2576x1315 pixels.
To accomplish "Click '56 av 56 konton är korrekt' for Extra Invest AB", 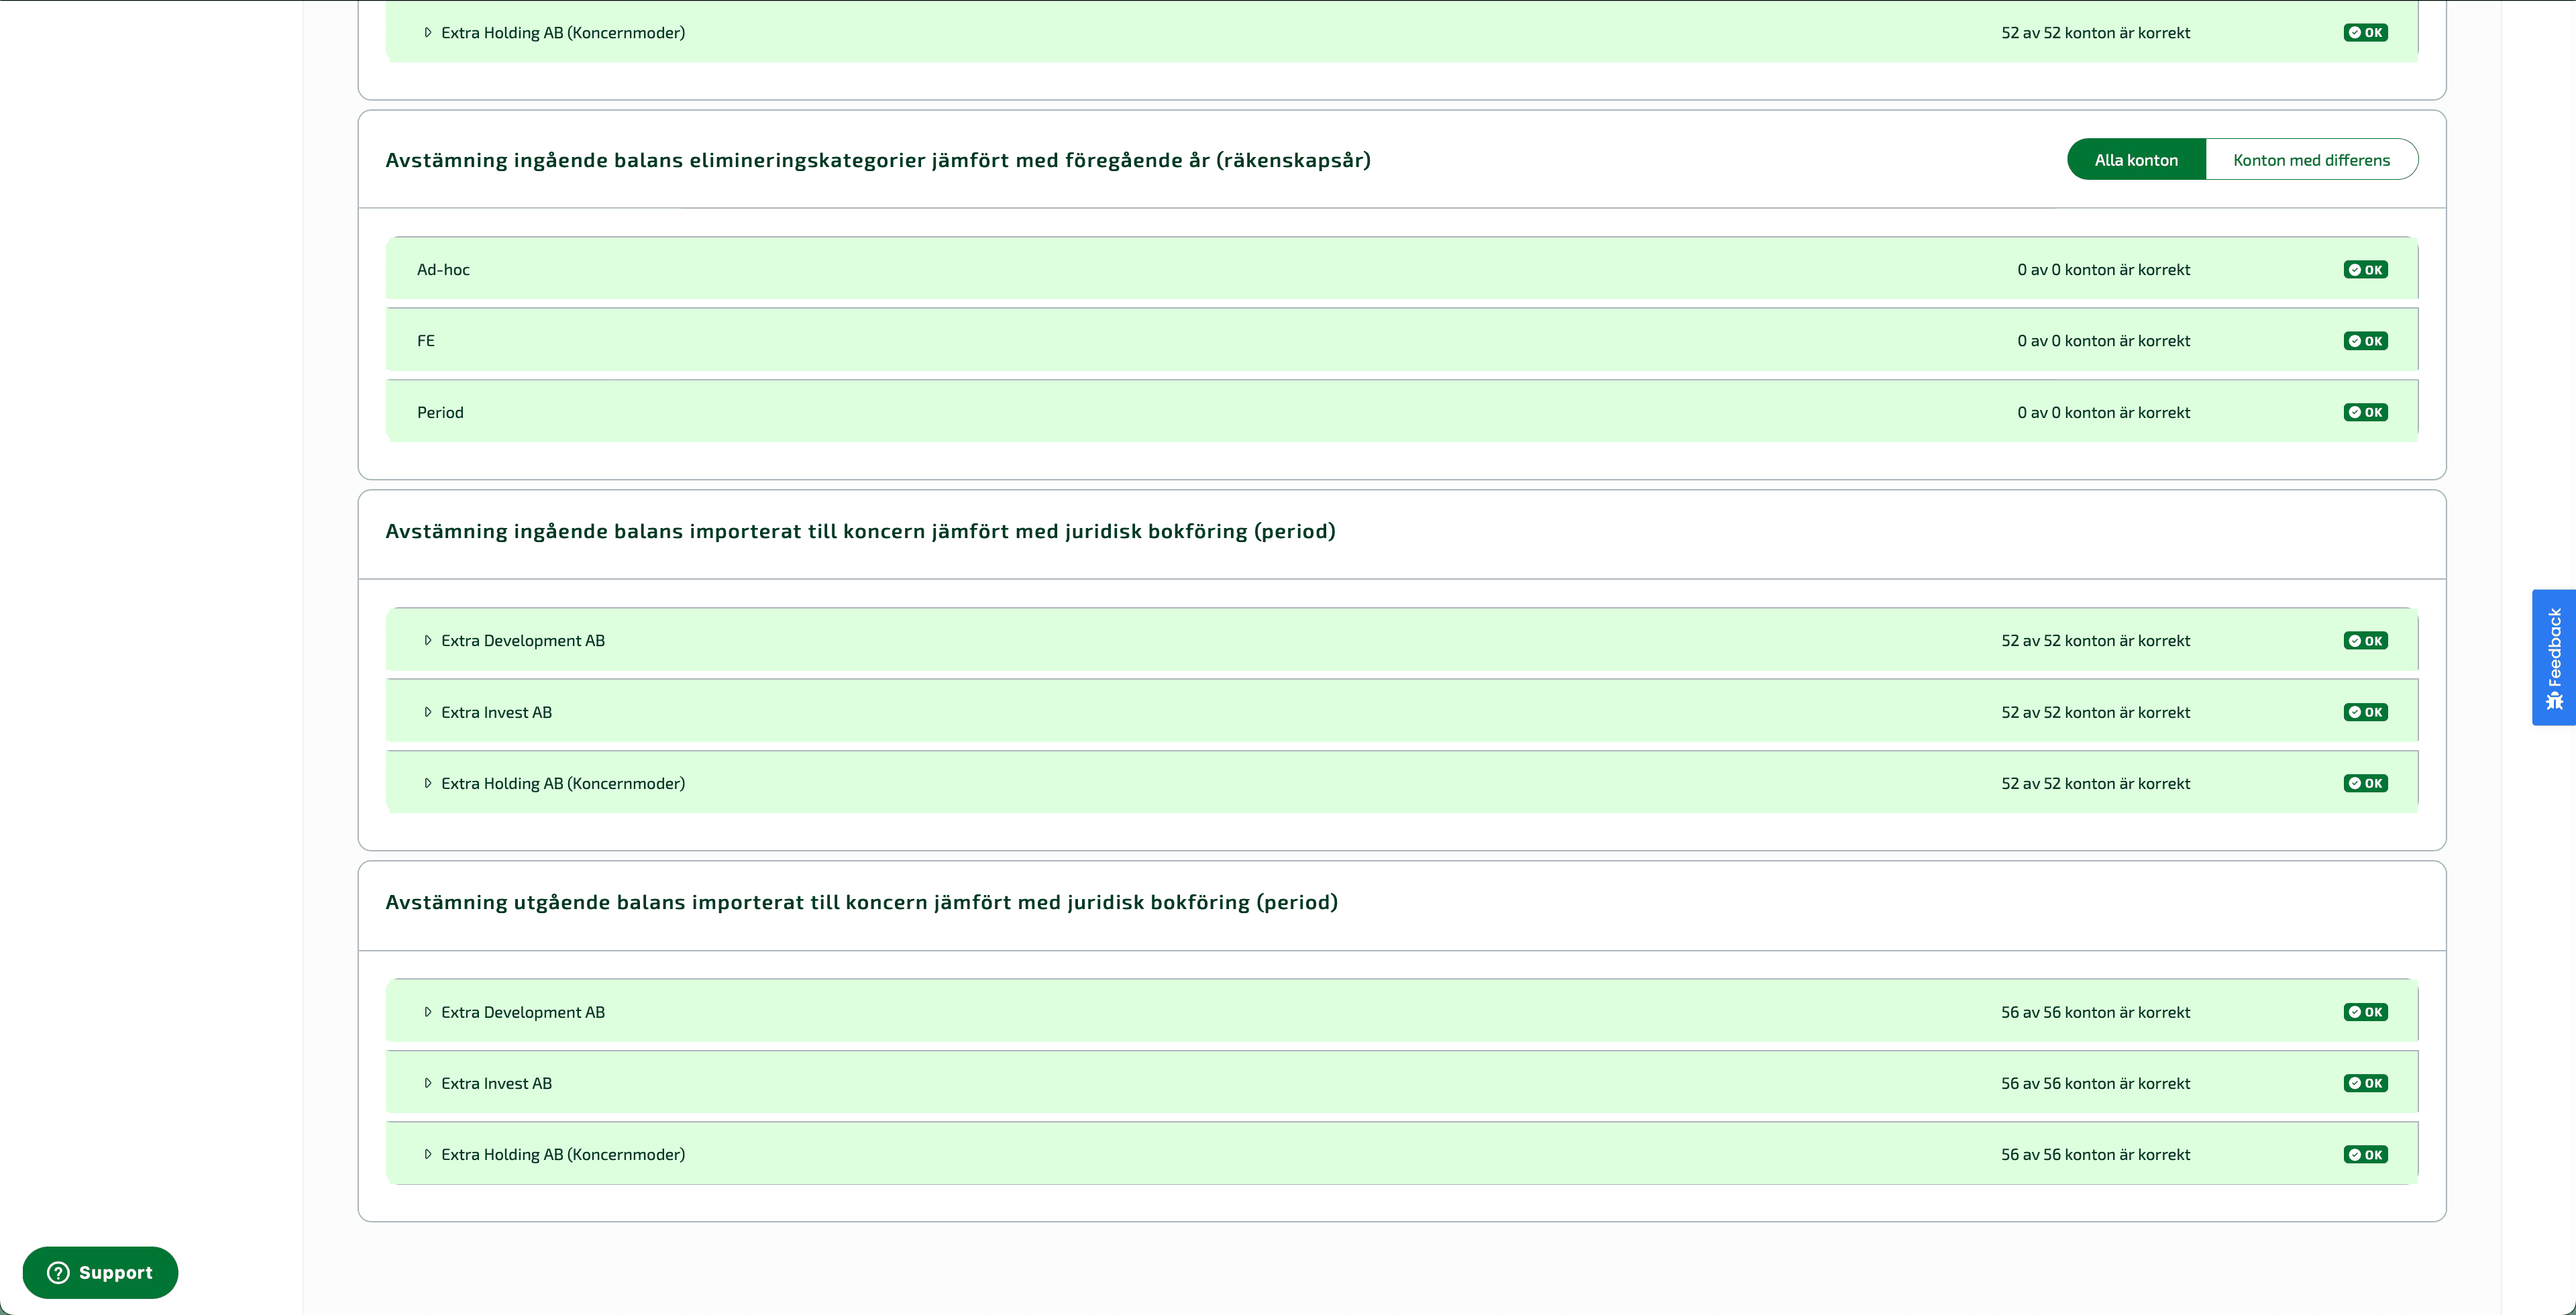I will coord(2095,1083).
